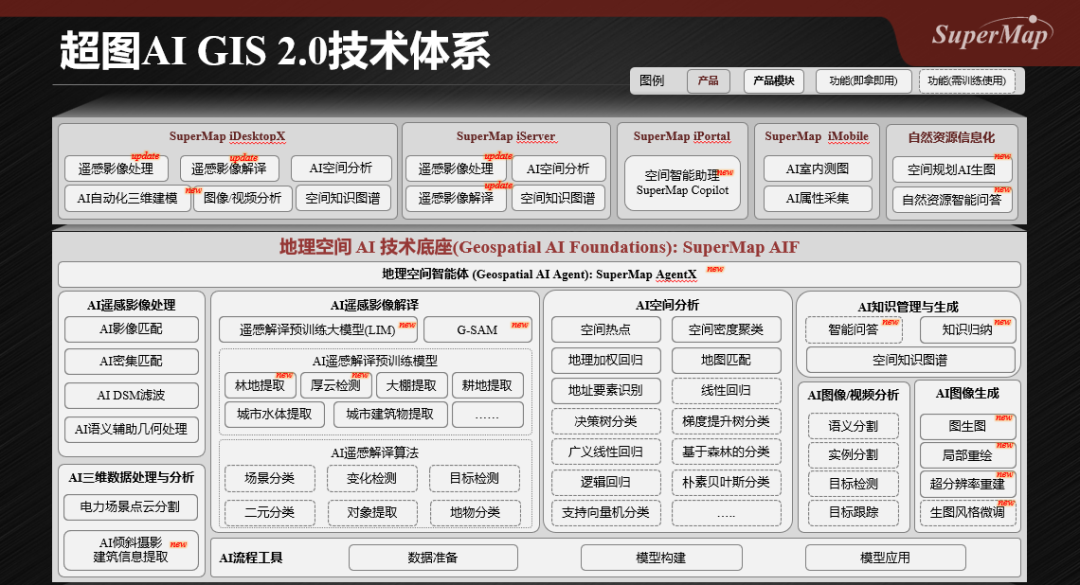This screenshot has height=585, width=1080.
Task: Open 遥感解译预训练大模型(LIM) box
Action: tap(318, 330)
